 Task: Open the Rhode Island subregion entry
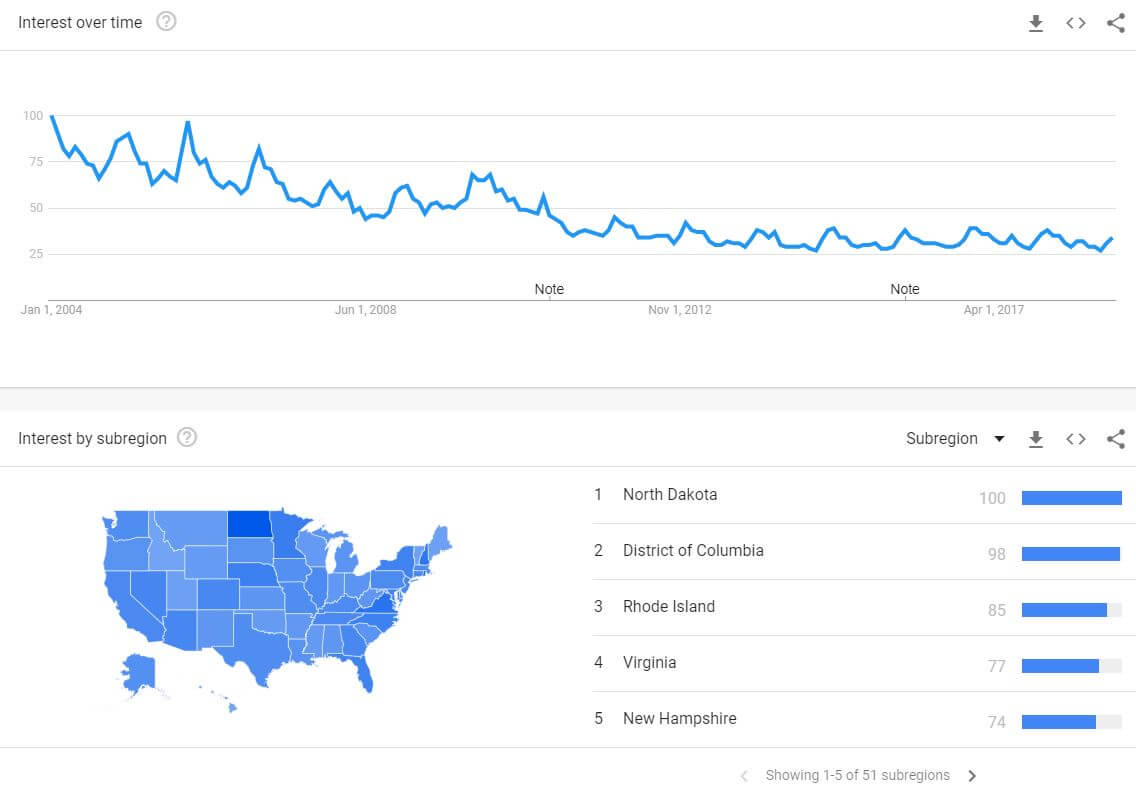tap(669, 607)
